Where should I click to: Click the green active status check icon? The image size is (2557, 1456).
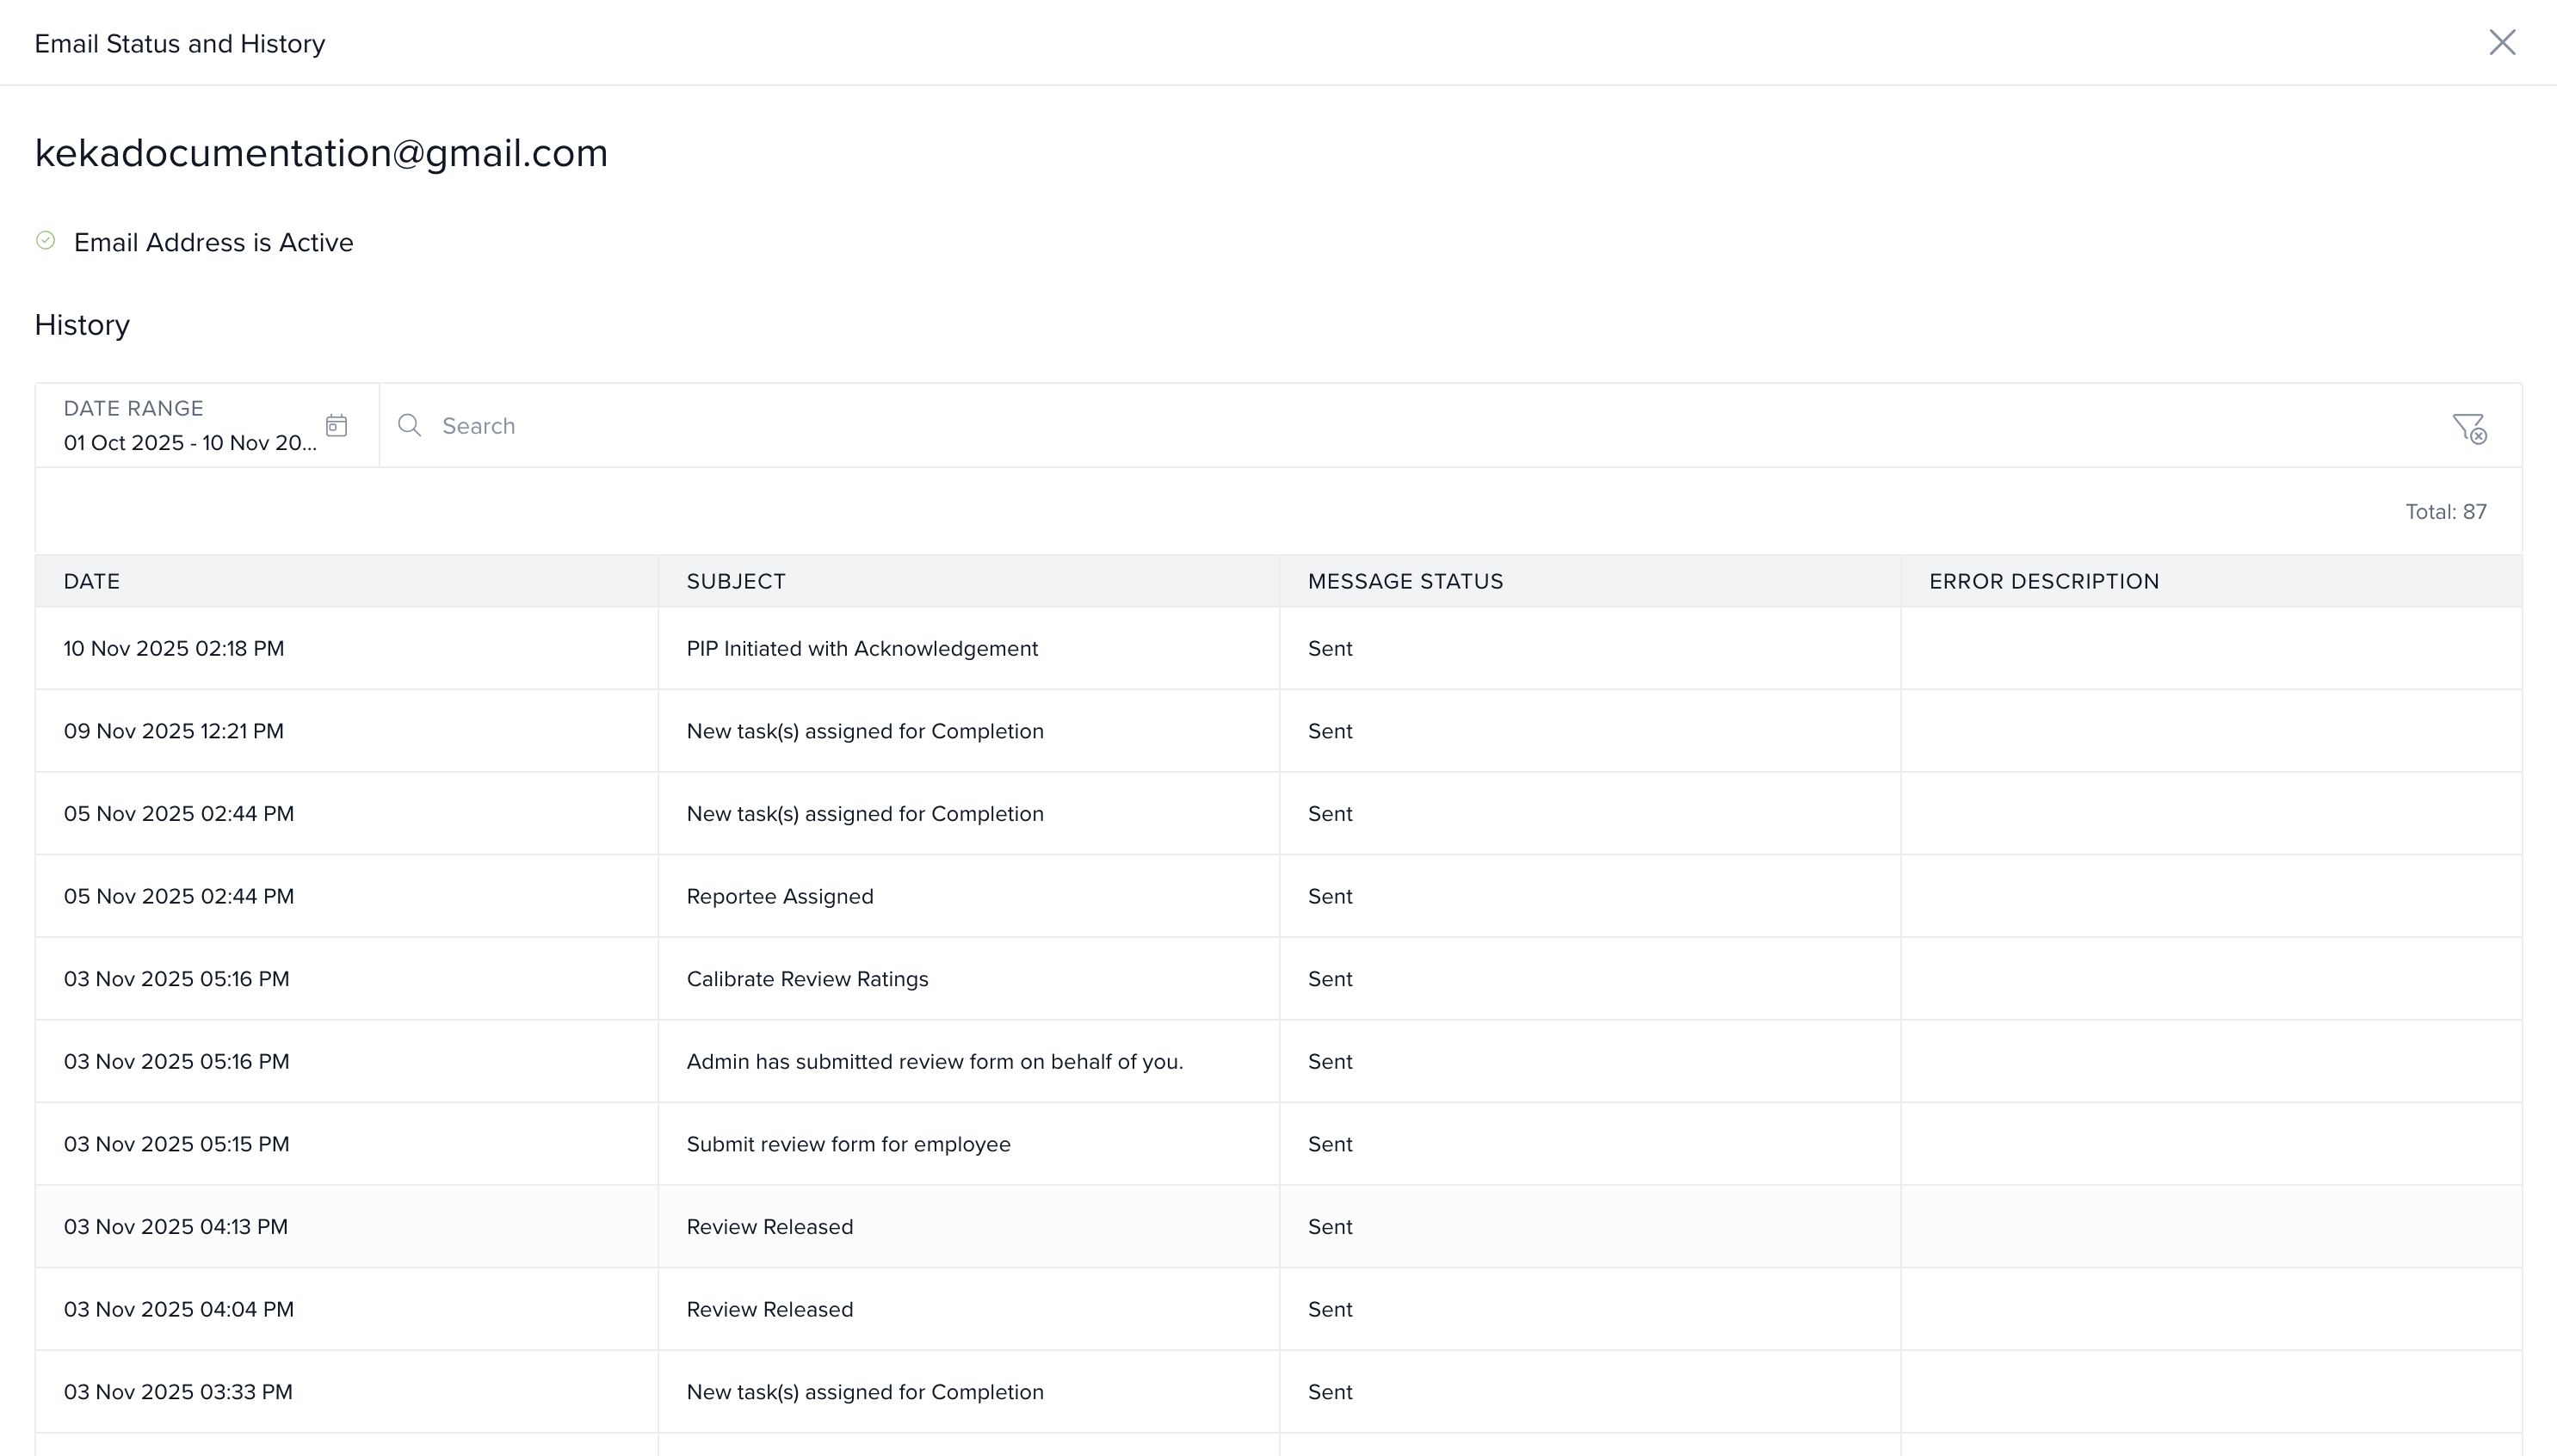pos(46,241)
